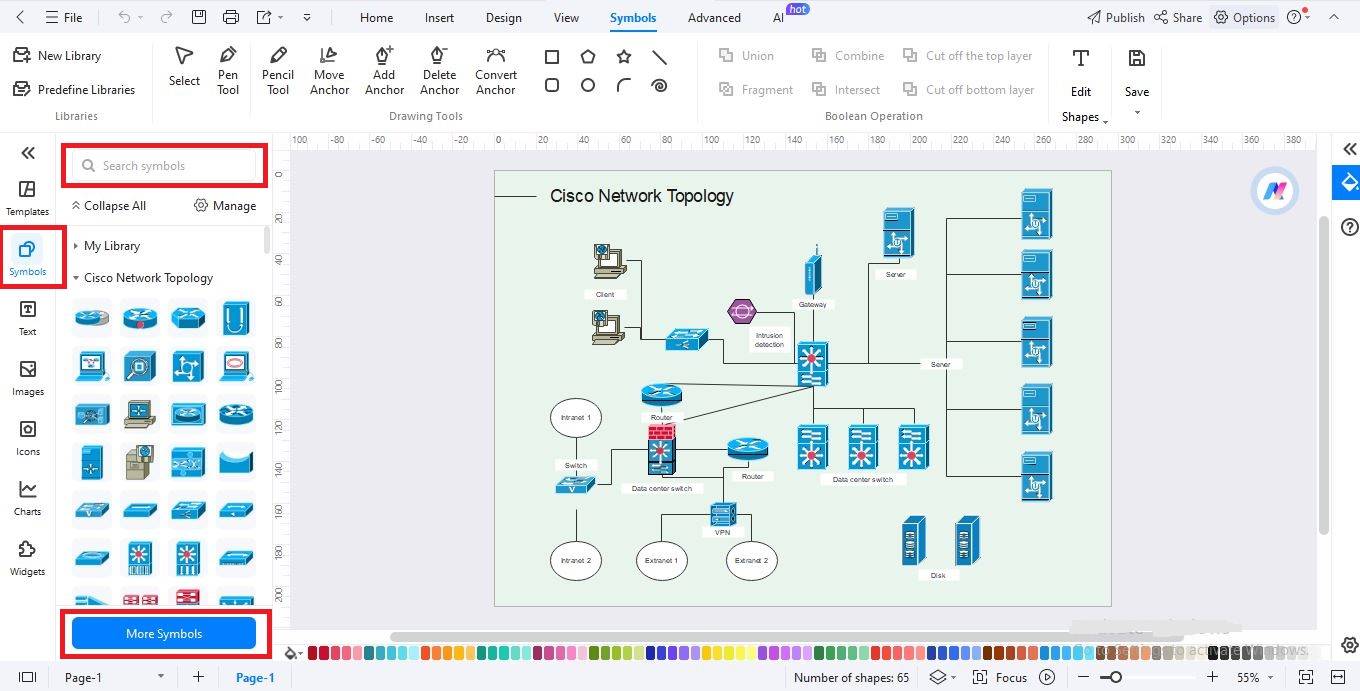The image size is (1360, 691).
Task: Click the save disk icon in title bar
Action: point(199,17)
